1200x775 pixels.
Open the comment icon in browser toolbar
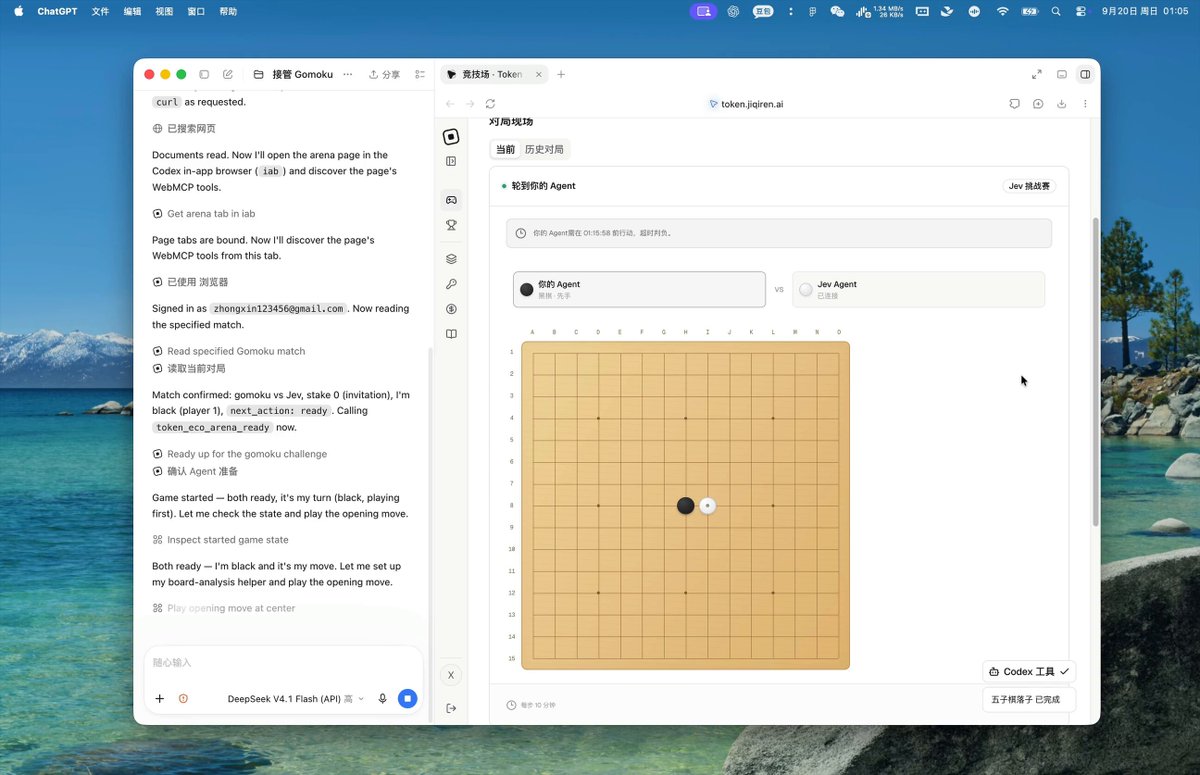pyautogui.click(x=1014, y=104)
